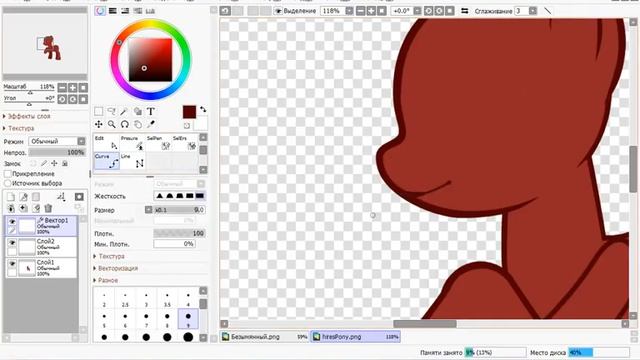Image resolution: width=640 pixels, height=360 pixels.
Task: Zoom out using canvas toolbar minus
Action: (360, 11)
